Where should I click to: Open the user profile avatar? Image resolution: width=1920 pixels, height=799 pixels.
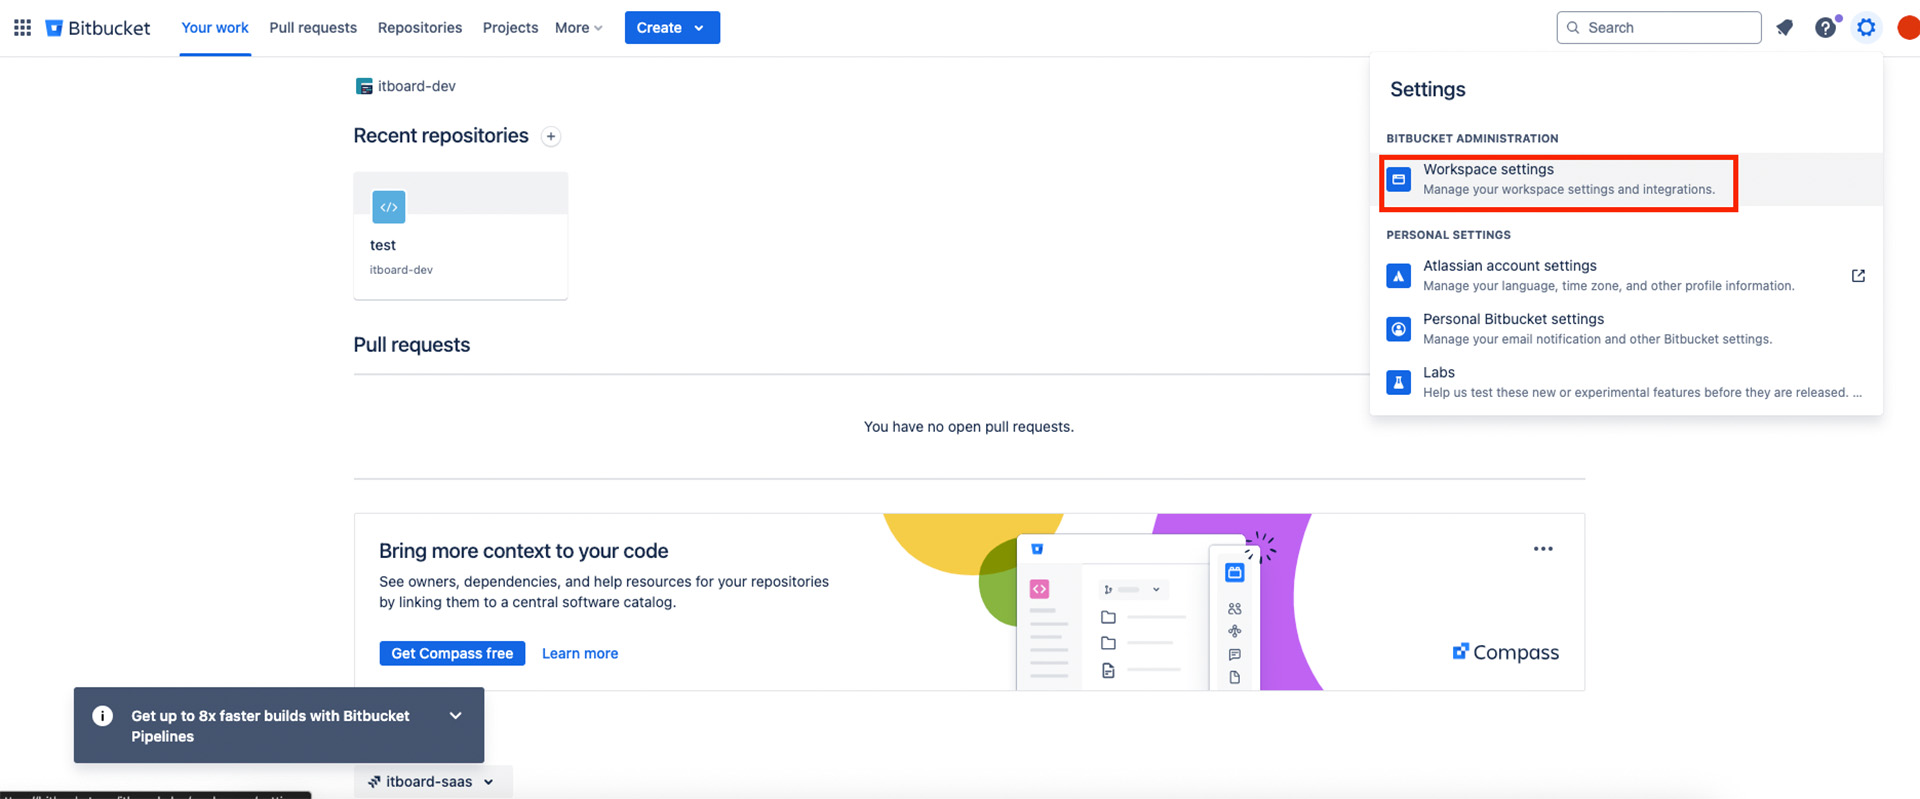click(1908, 28)
